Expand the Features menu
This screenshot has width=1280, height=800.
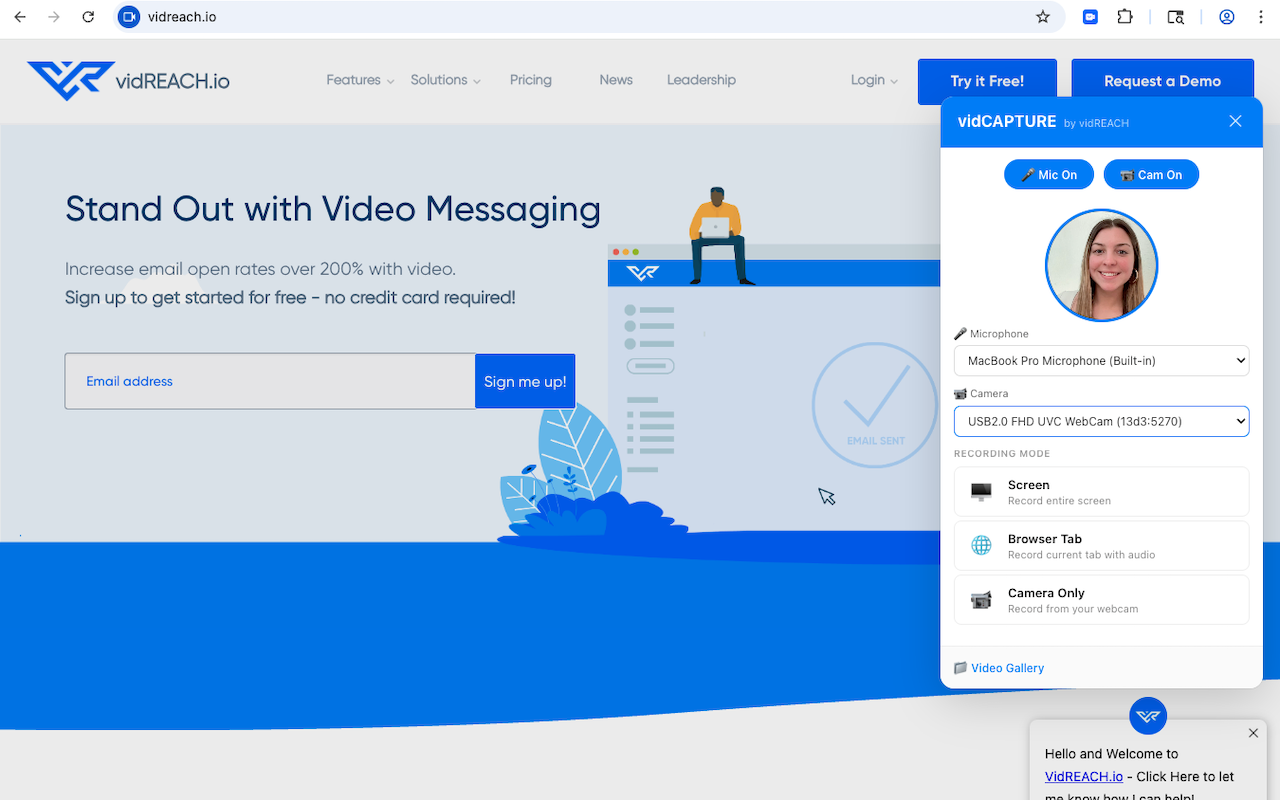(360, 80)
